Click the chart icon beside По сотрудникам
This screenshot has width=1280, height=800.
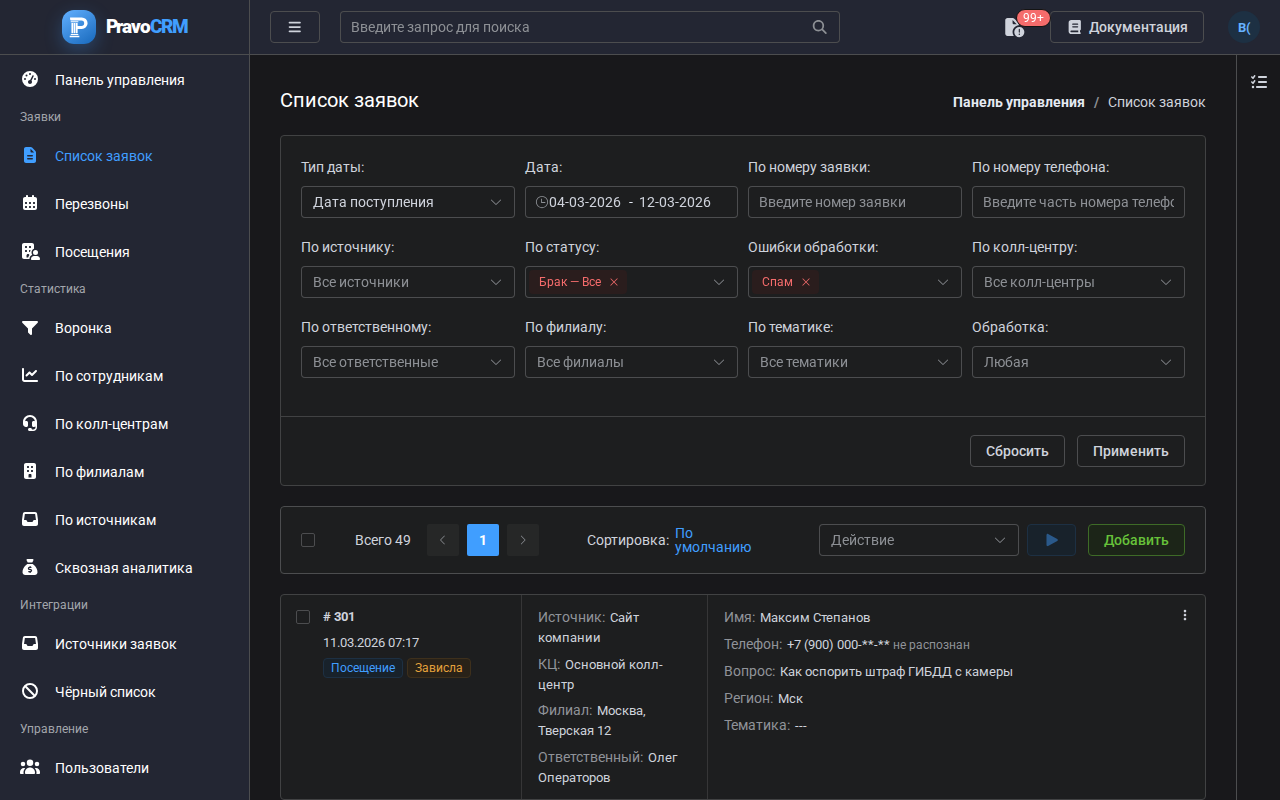click(30, 376)
